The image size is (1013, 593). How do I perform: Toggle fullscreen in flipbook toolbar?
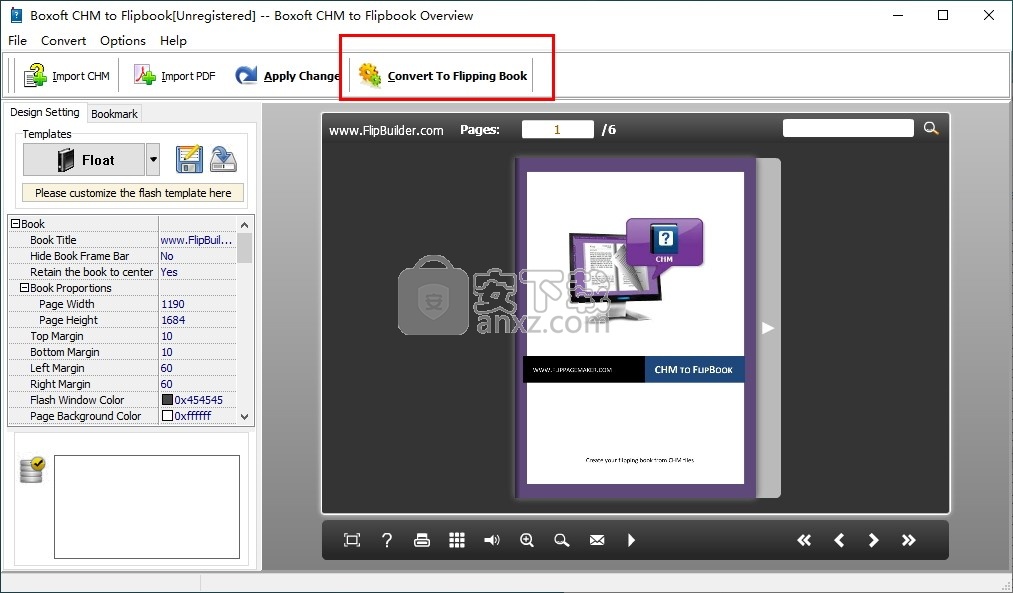coord(352,540)
